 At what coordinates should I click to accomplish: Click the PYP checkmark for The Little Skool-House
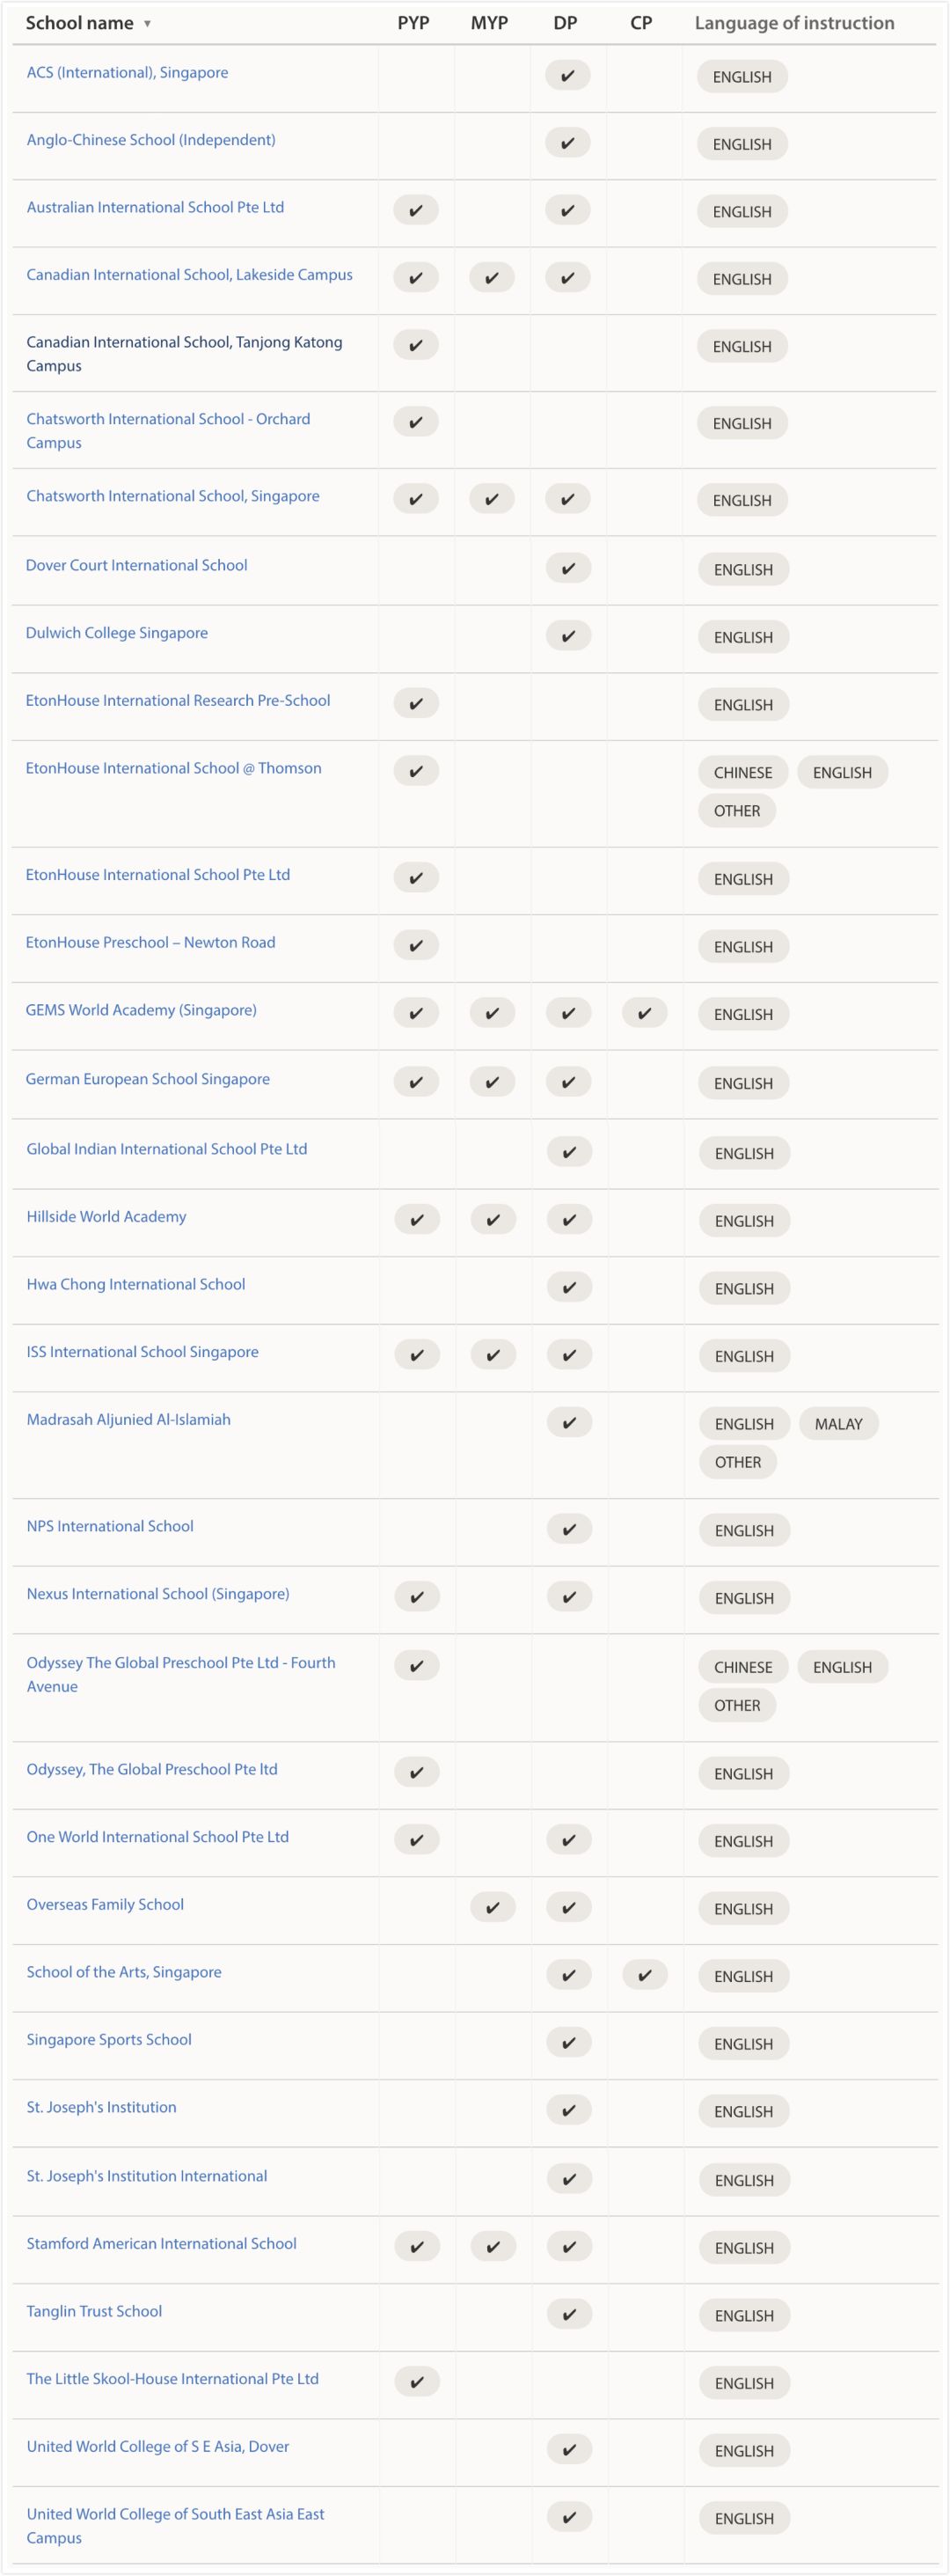pyautogui.click(x=417, y=2382)
